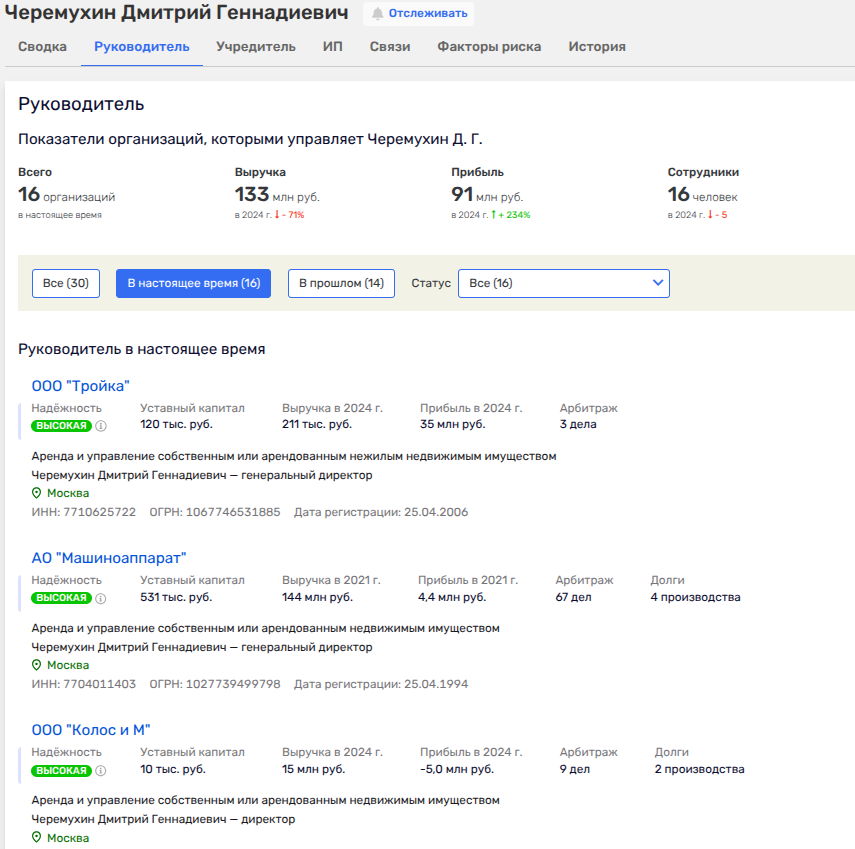Click location pin icon under ООО Колос и М
Image resolution: width=855 pixels, height=849 pixels.
point(37,837)
